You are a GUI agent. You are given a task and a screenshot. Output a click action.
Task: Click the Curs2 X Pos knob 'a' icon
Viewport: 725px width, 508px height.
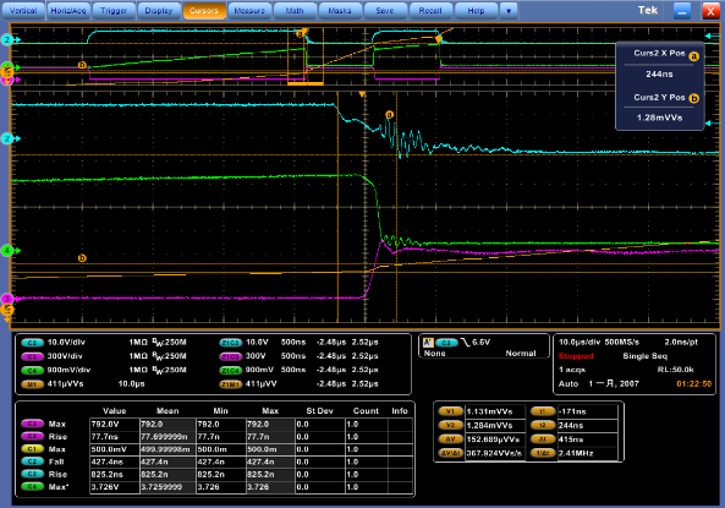point(693,56)
